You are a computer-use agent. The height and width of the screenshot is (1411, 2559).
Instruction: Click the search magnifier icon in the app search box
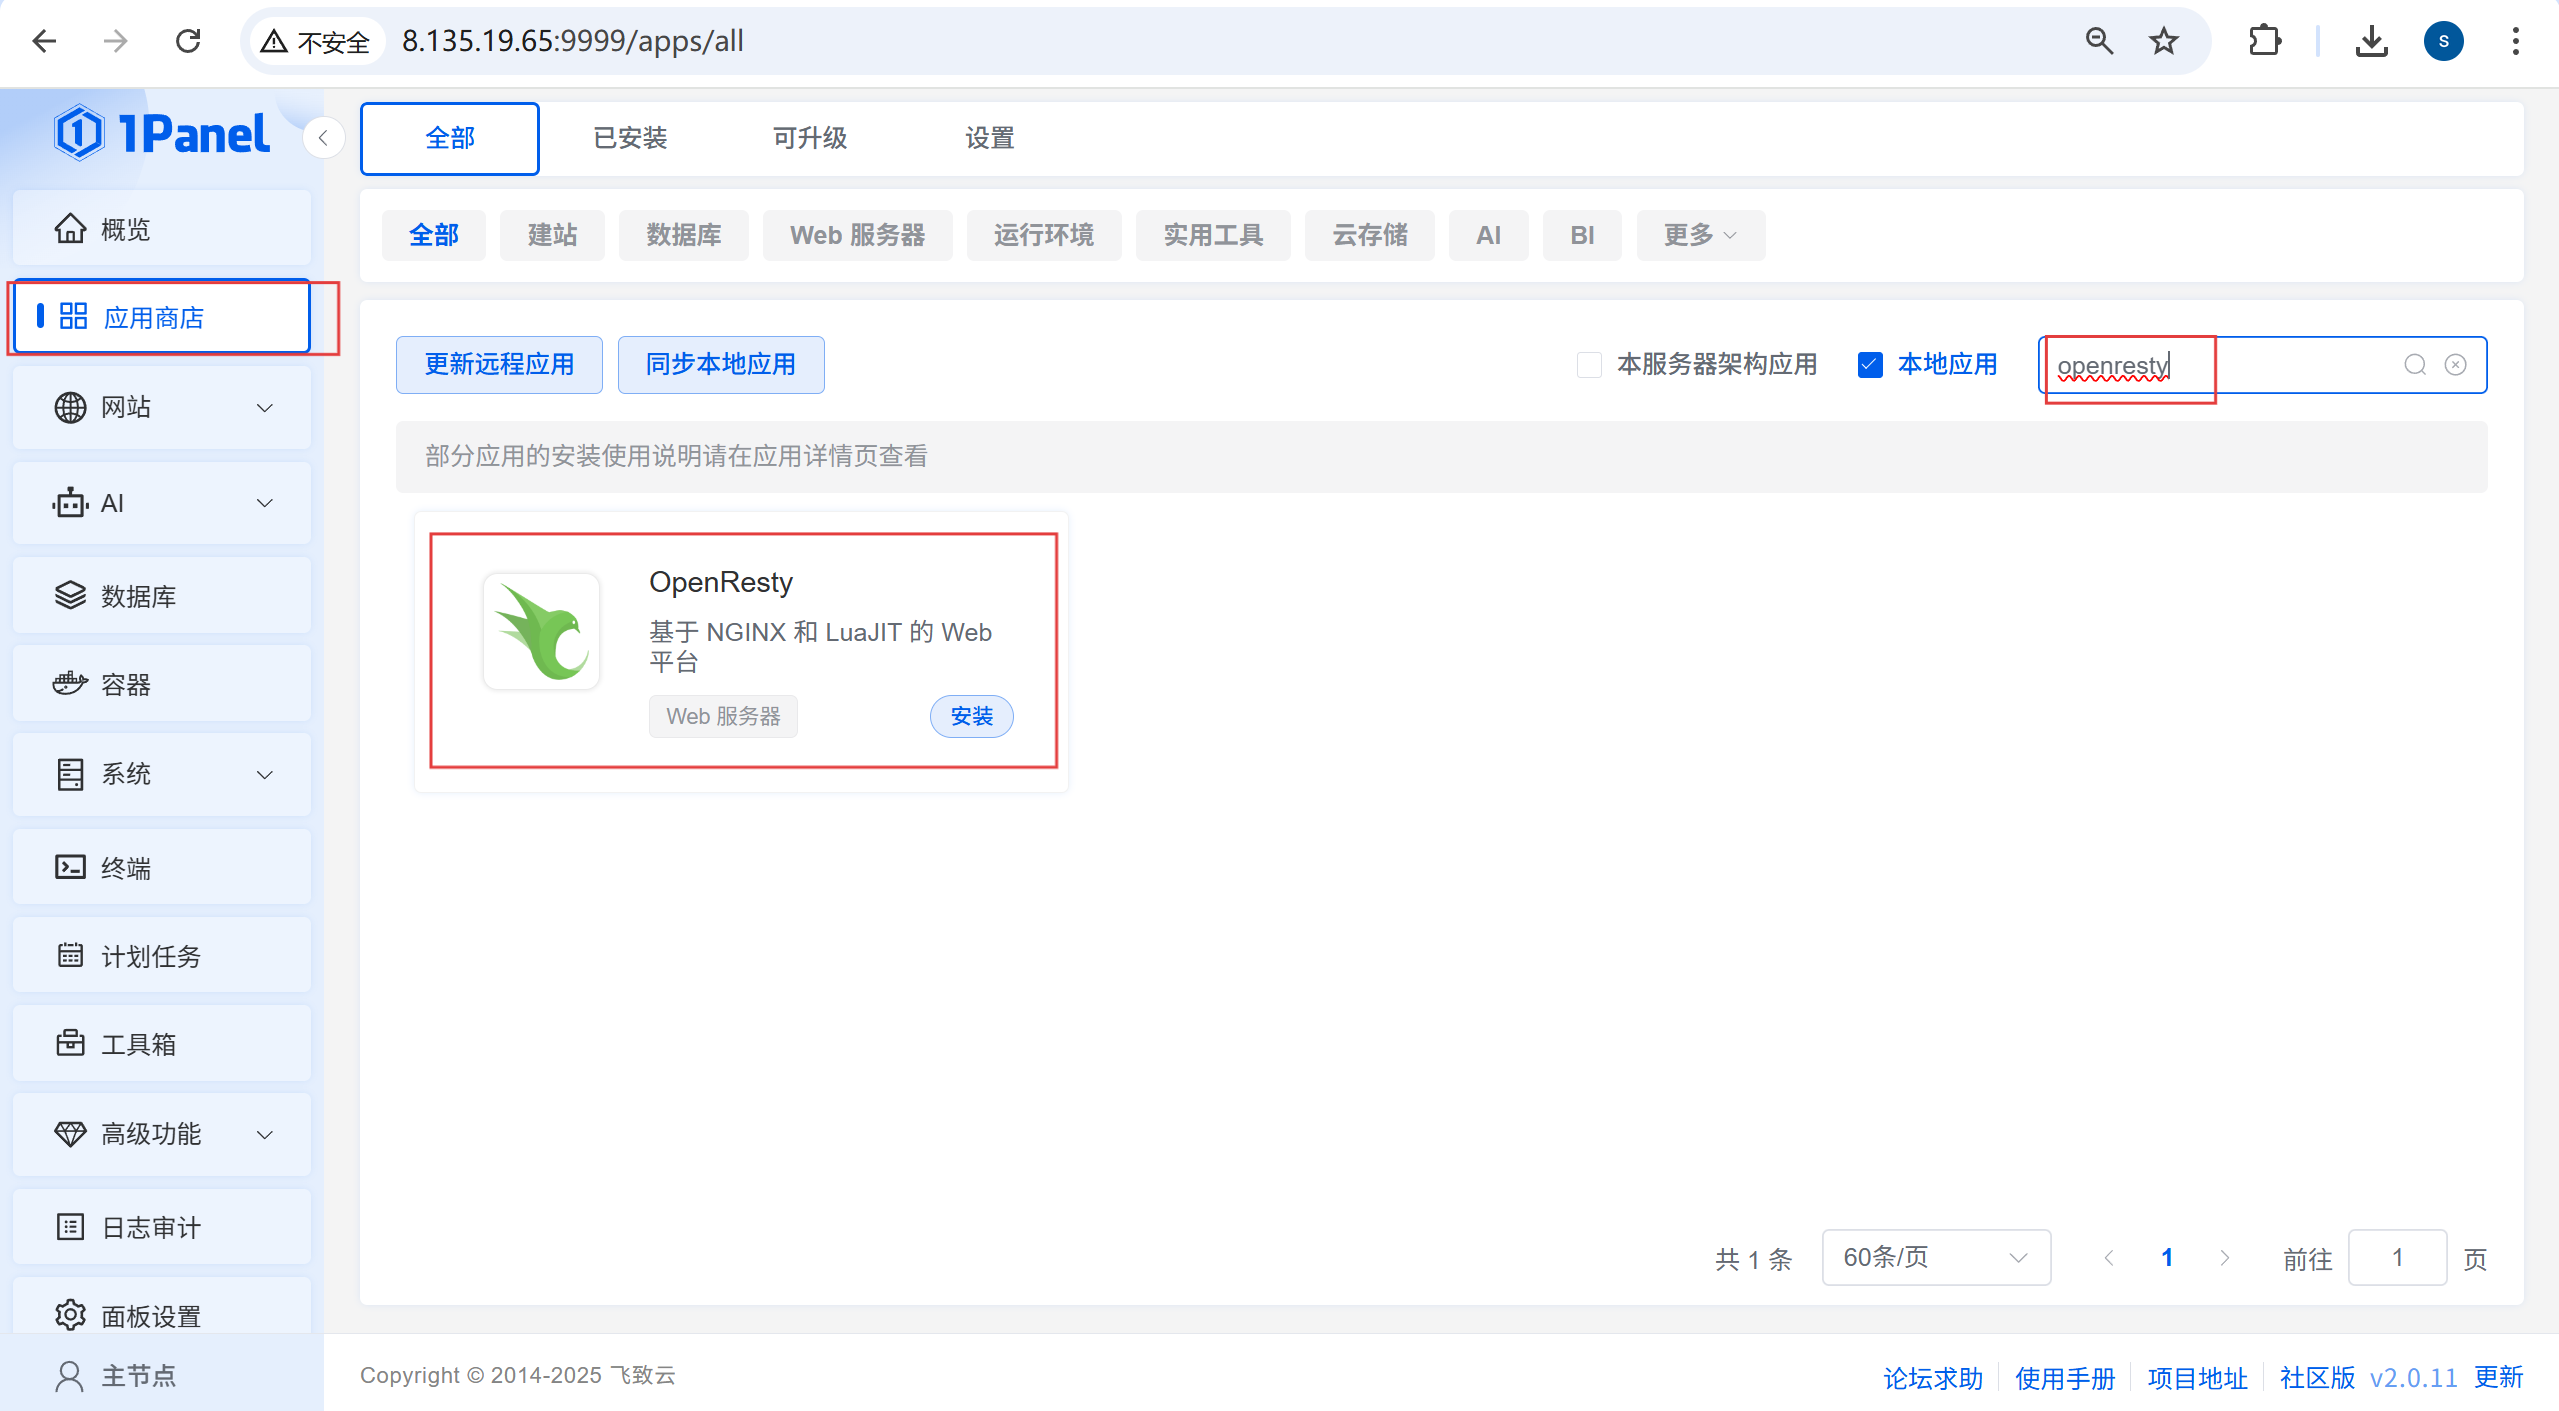tap(2415, 365)
